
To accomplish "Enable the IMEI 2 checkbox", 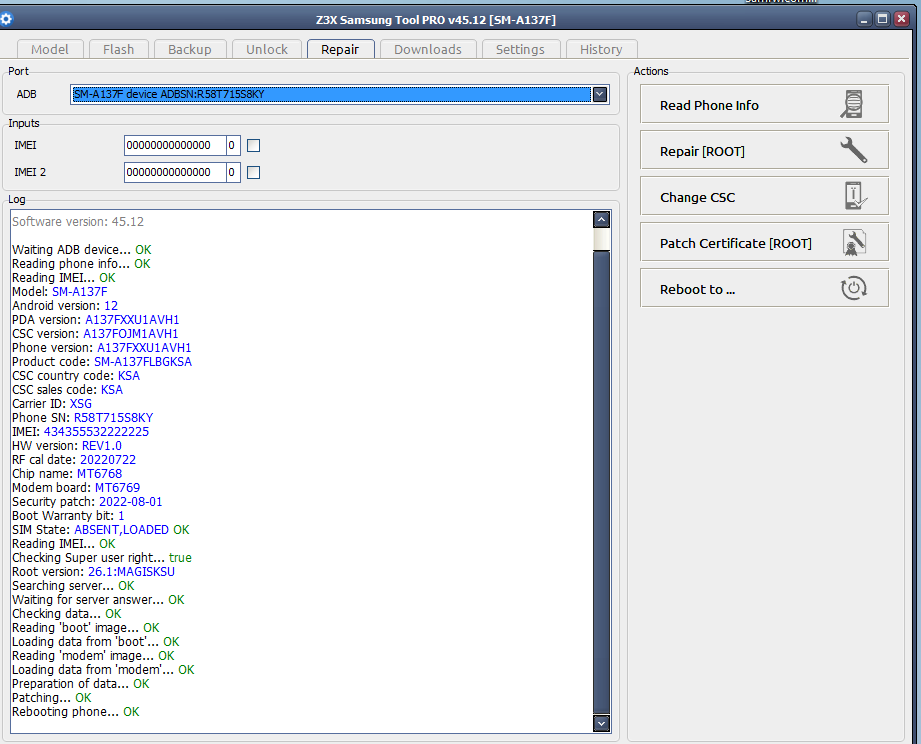I will point(253,172).
